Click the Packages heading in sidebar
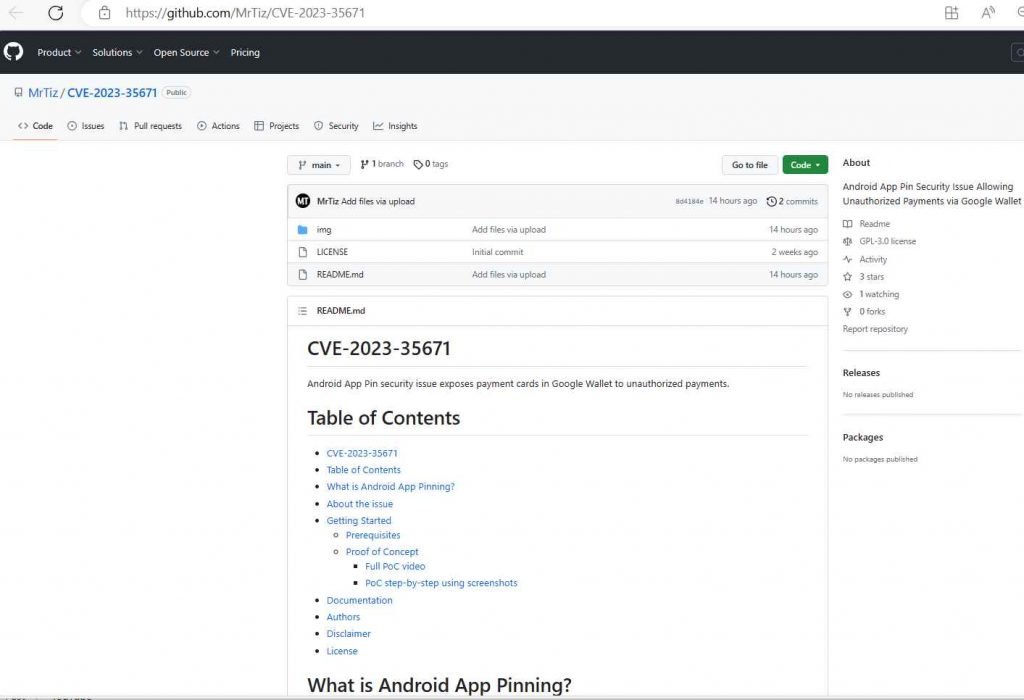Screen dimensions: 1024x700 point(863,438)
